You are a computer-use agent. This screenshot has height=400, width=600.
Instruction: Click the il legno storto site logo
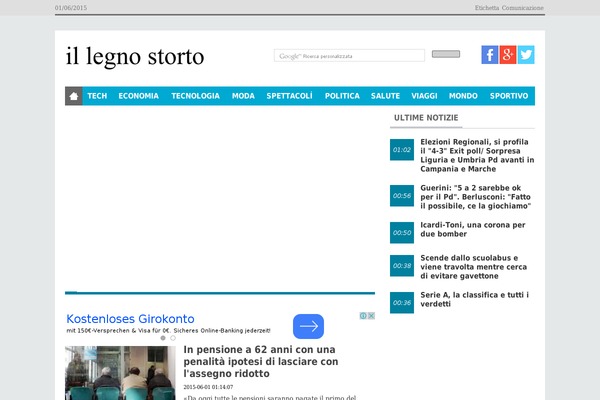(135, 56)
